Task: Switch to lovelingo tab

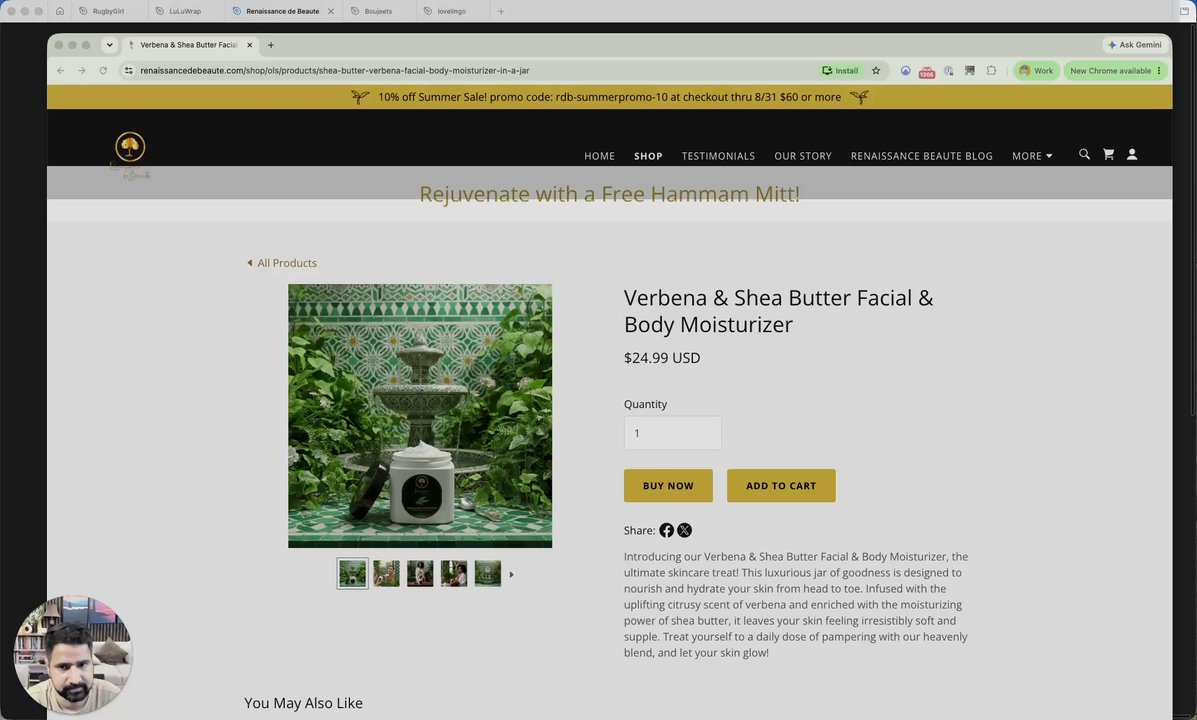Action: 451,11
